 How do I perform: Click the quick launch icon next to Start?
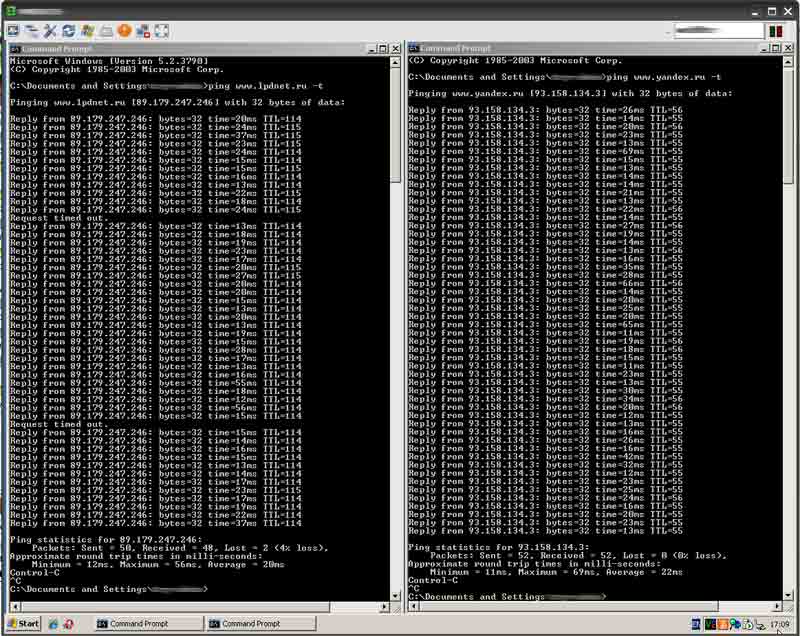53,624
